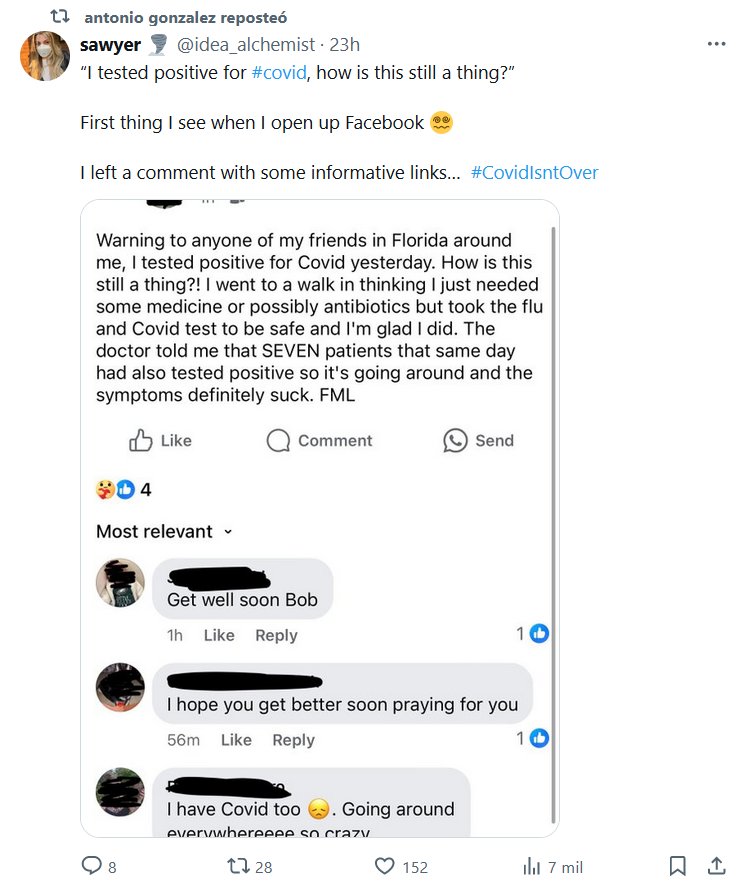
Task: Open sawyer's profile avatar
Action: pos(45,56)
